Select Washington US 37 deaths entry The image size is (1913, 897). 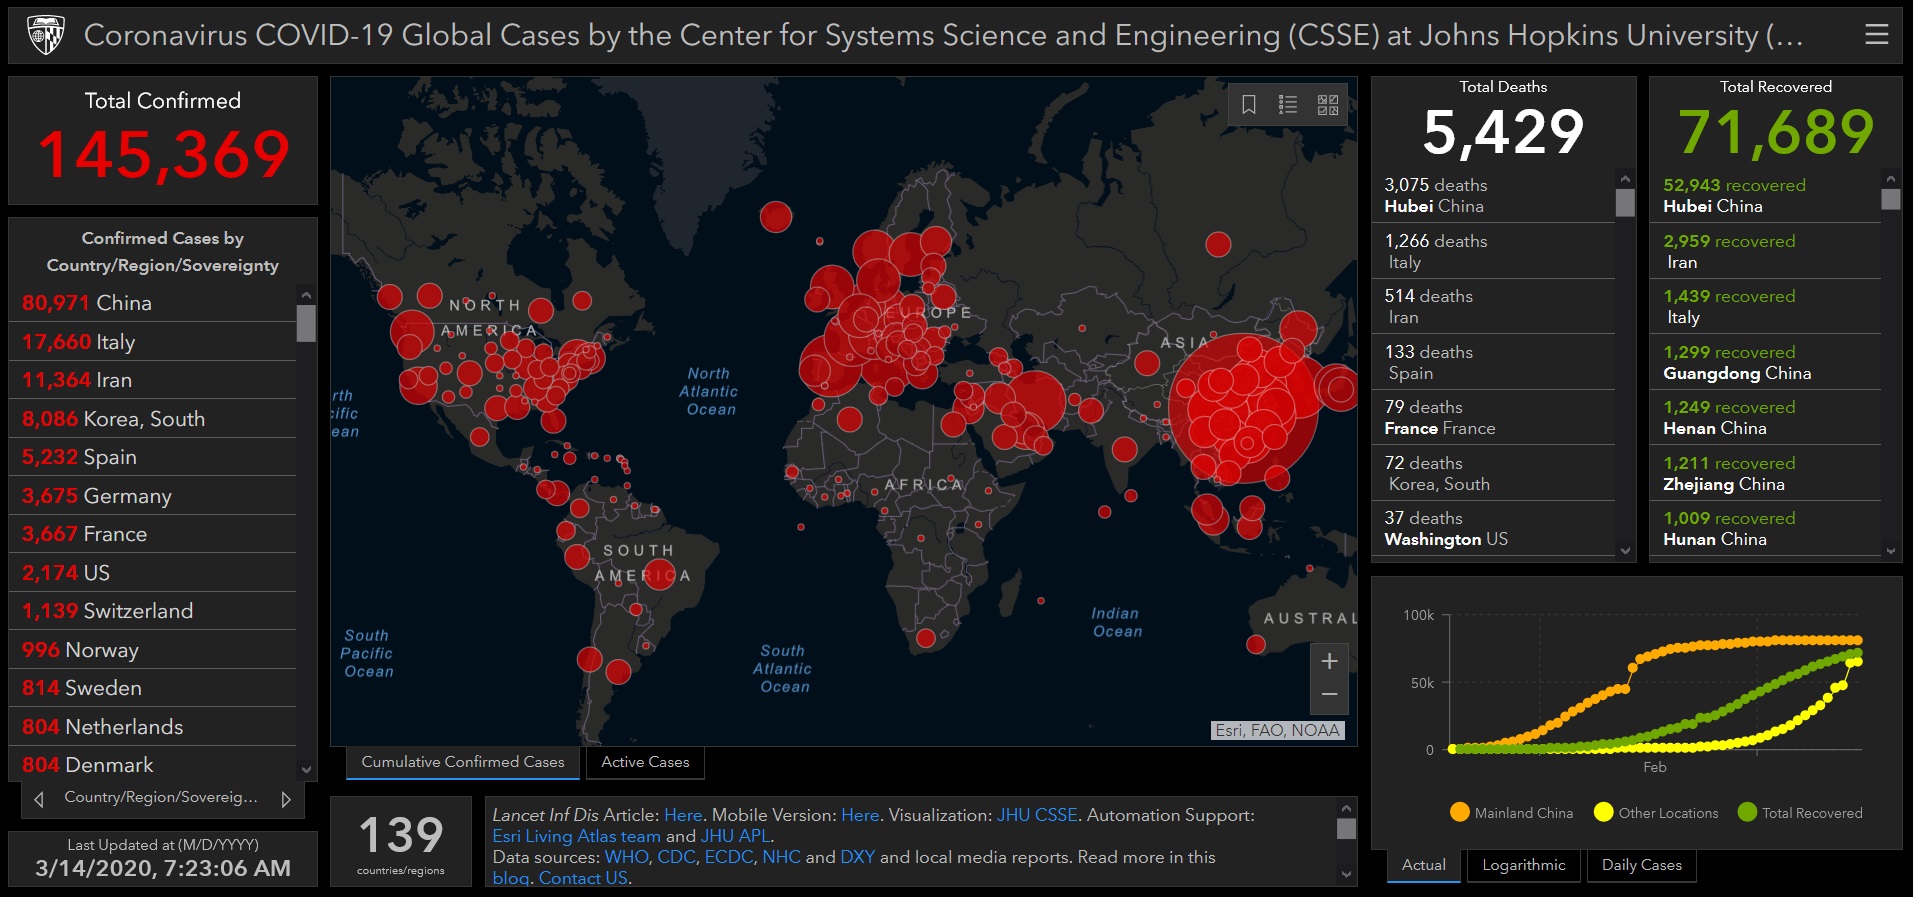pos(1494,528)
